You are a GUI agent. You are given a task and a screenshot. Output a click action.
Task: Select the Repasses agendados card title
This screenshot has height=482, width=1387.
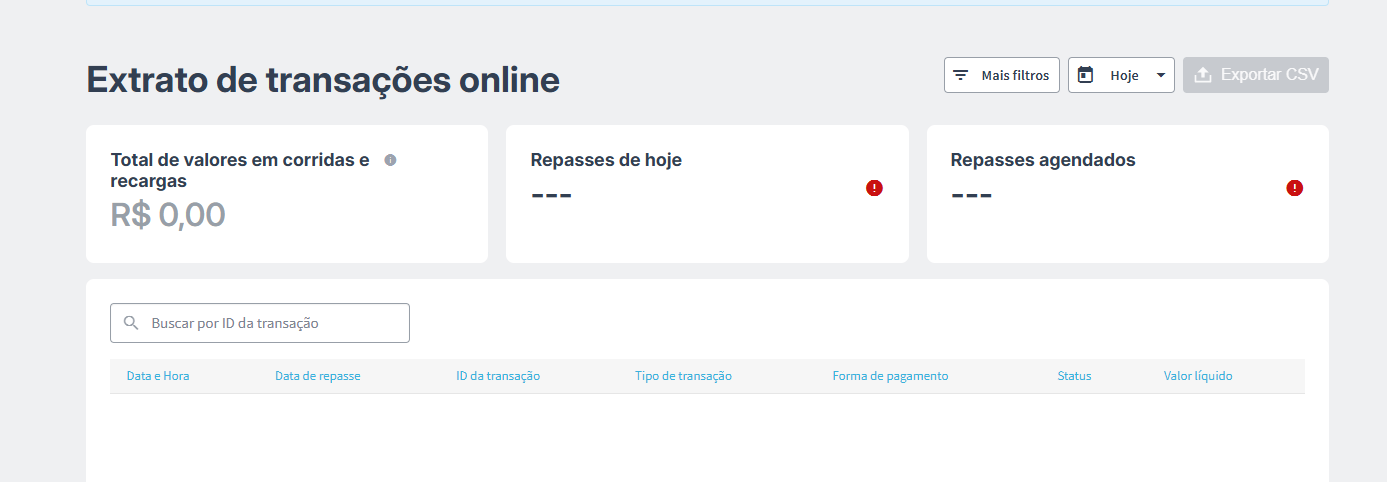pos(1043,160)
